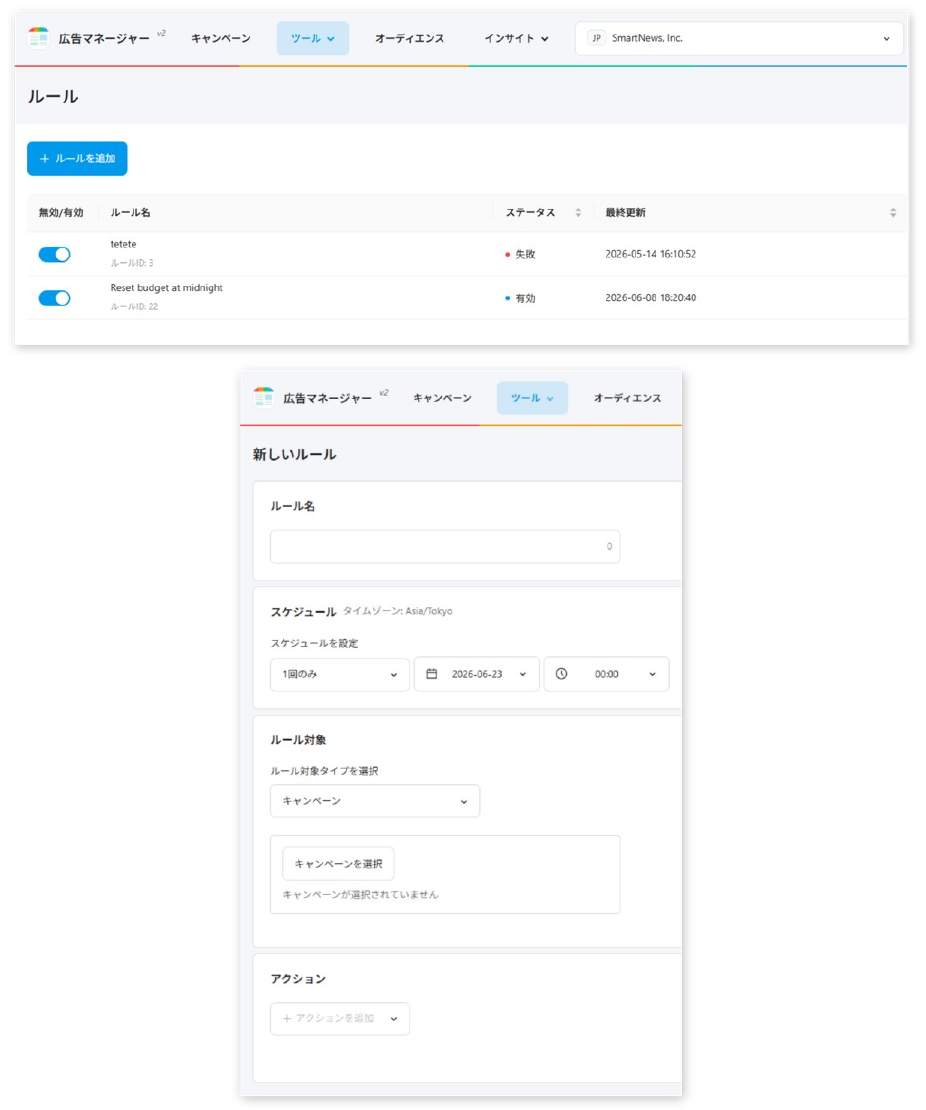Click the JP account badge icon
Viewport: 926px width, 1110px height.
tap(596, 38)
